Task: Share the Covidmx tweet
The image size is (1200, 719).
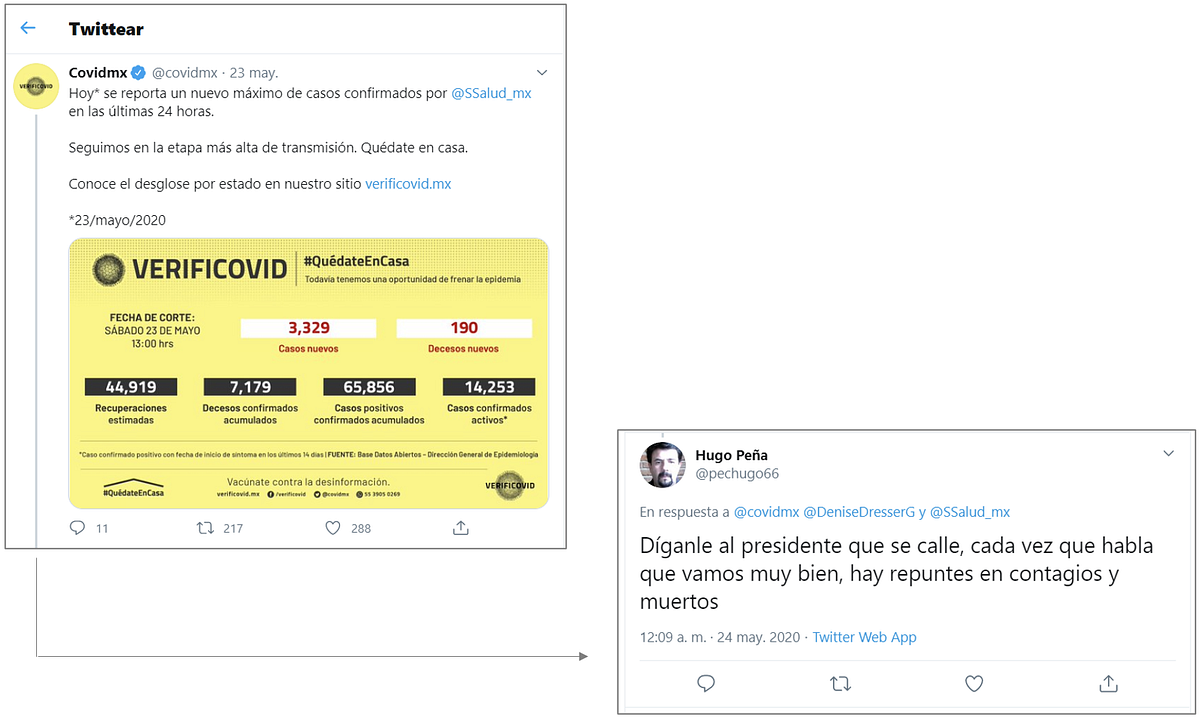Action: pos(461,527)
